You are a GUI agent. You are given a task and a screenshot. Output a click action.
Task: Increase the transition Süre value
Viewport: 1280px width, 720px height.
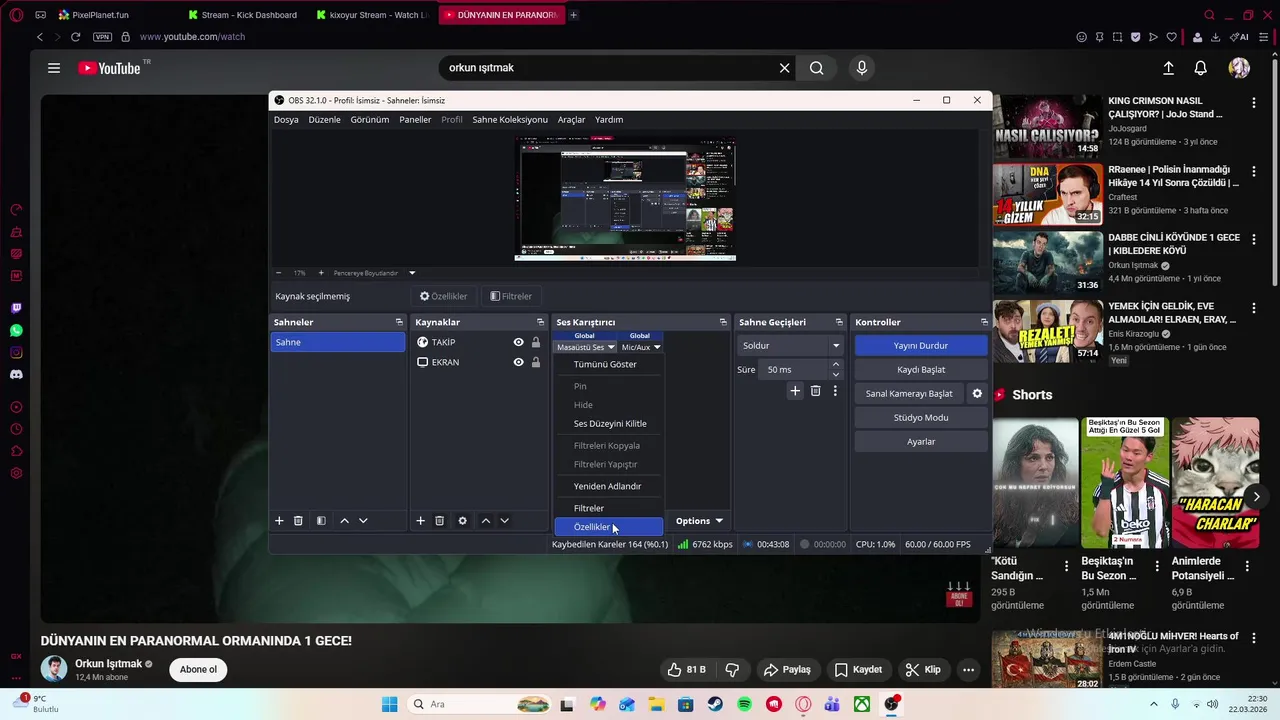tap(836, 365)
